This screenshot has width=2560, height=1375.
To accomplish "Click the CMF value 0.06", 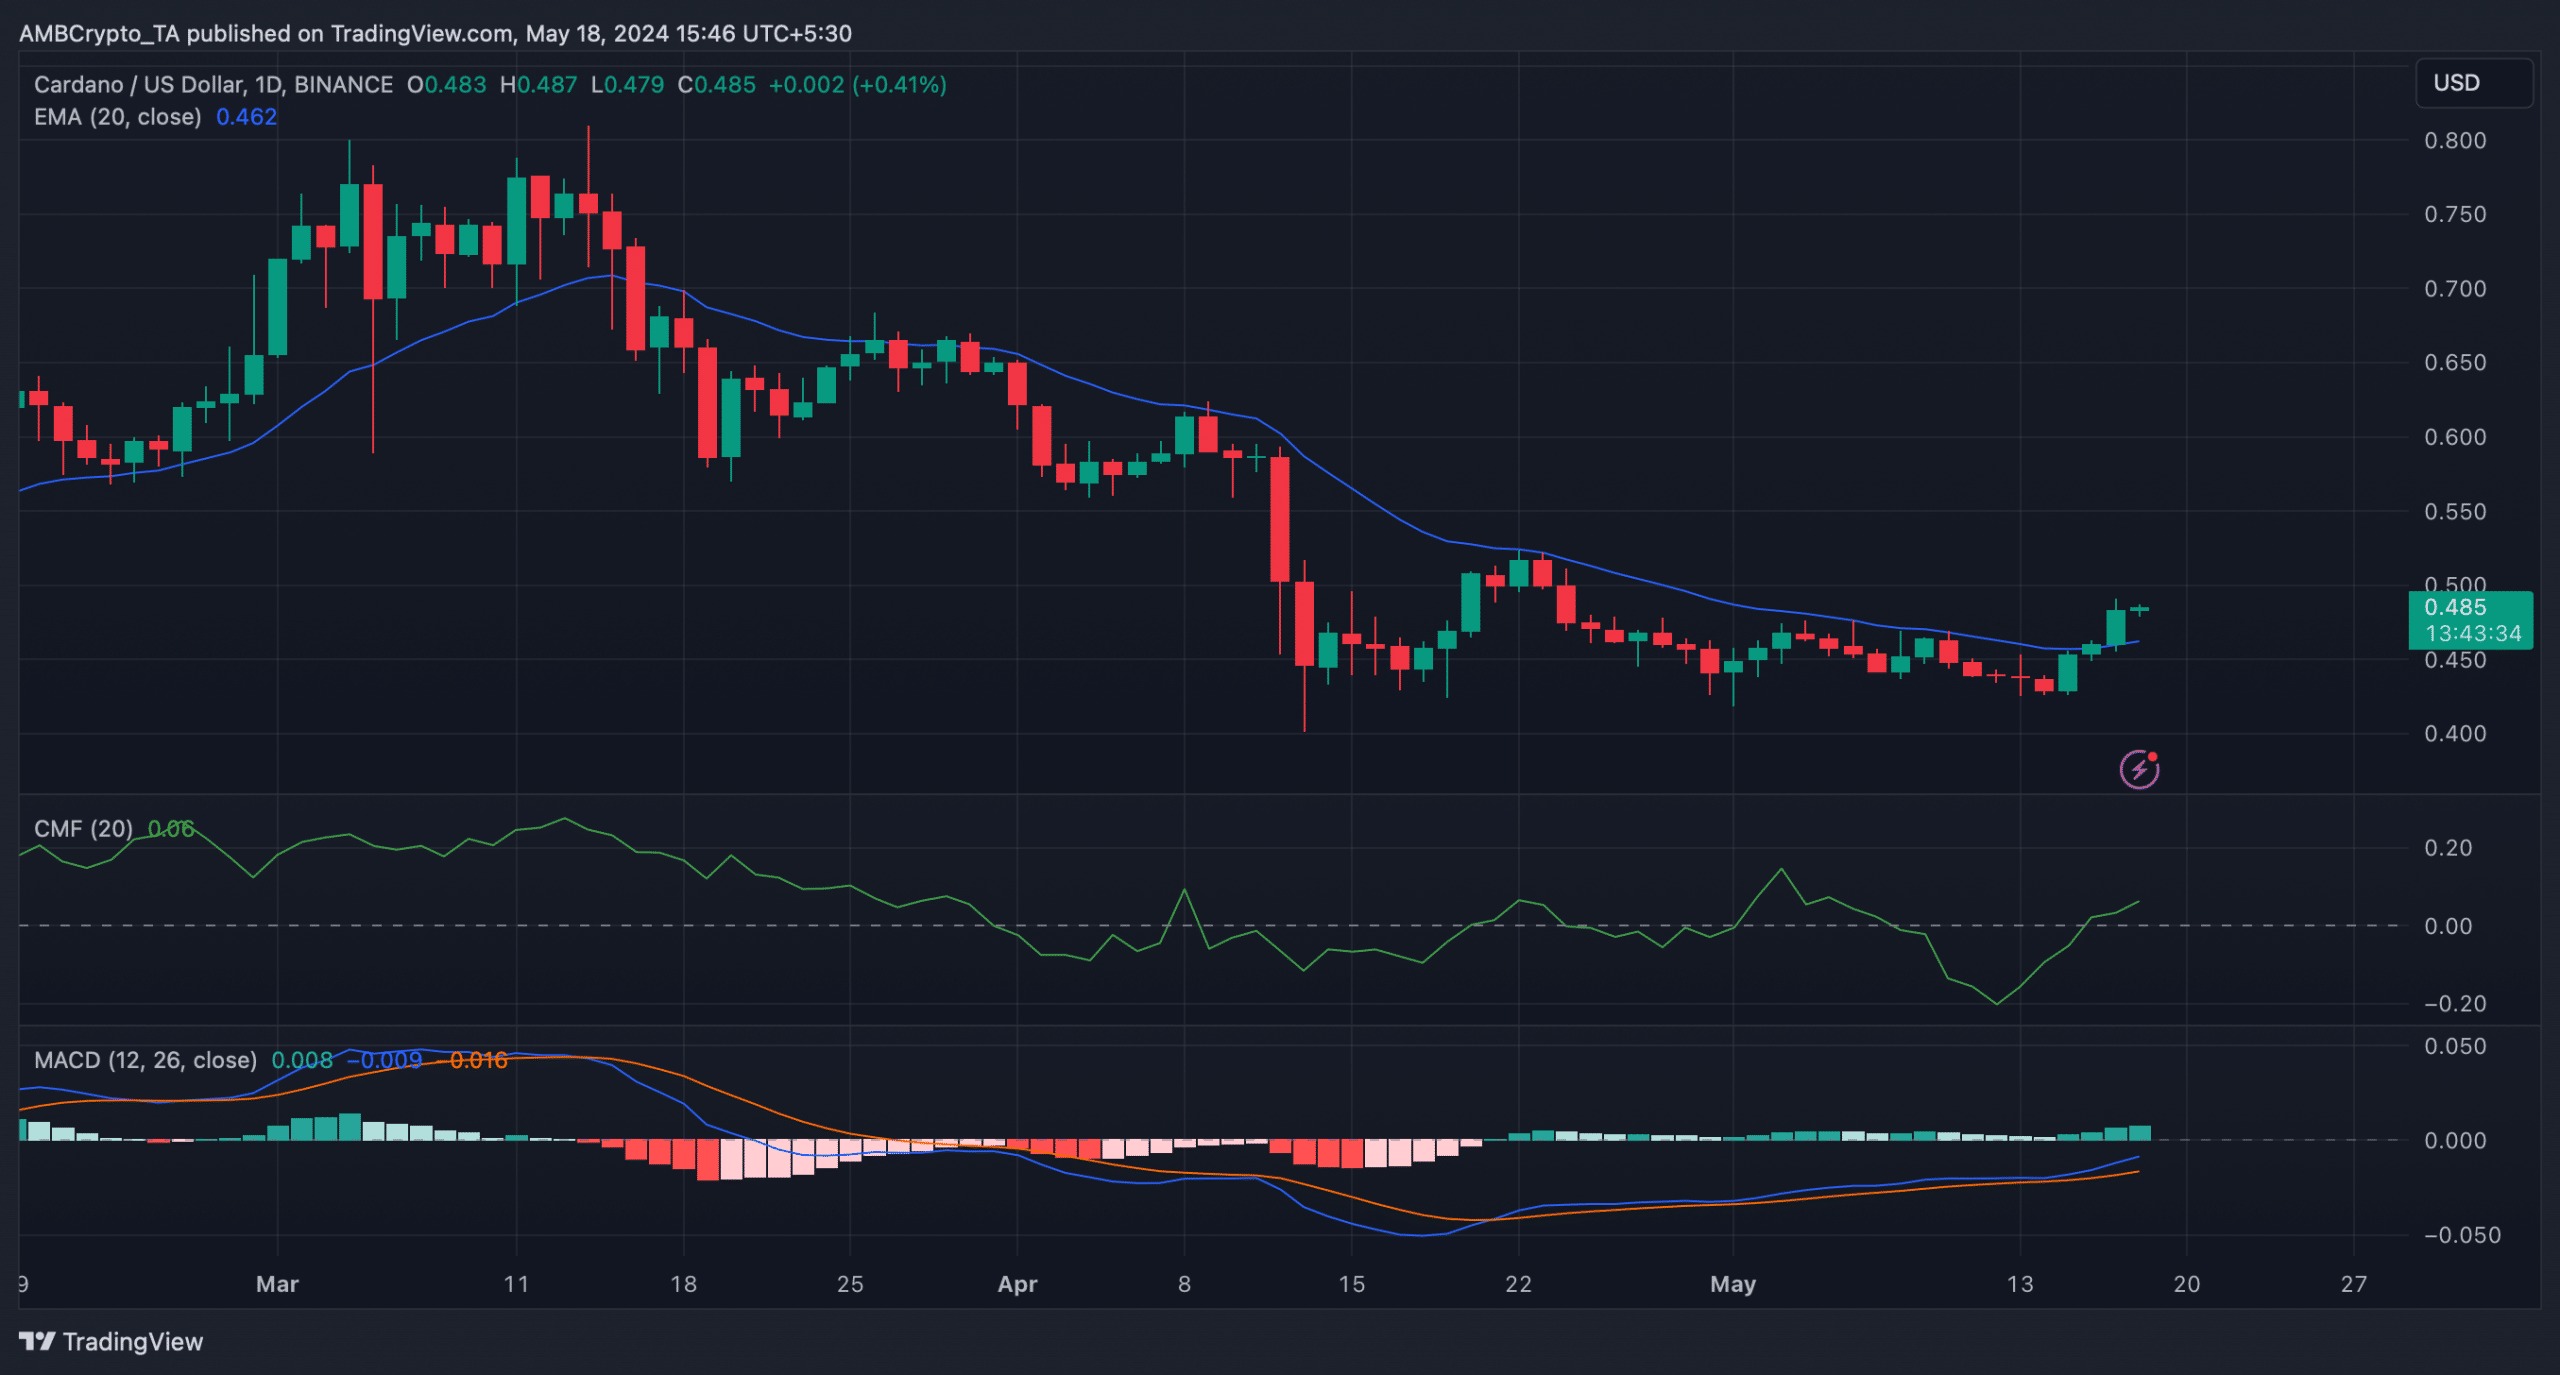I will click(x=171, y=829).
